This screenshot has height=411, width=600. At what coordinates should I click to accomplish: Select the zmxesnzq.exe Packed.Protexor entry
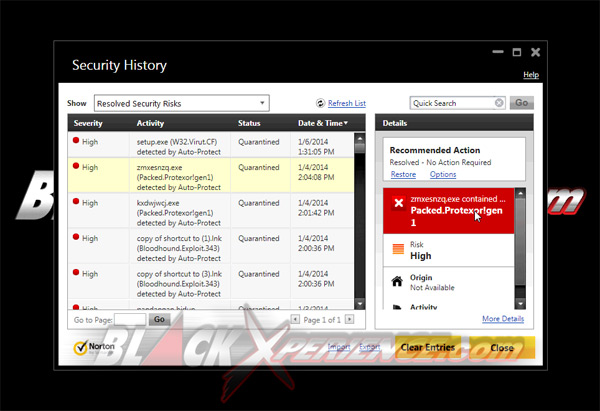pyautogui.click(x=211, y=175)
